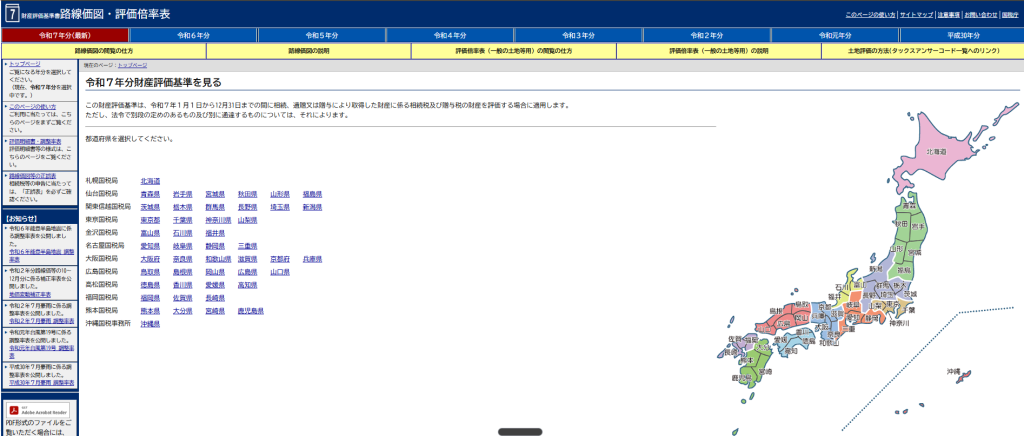Click the 沖縄県 link in the list
Screen dimensions: 1024x436
tap(151, 324)
